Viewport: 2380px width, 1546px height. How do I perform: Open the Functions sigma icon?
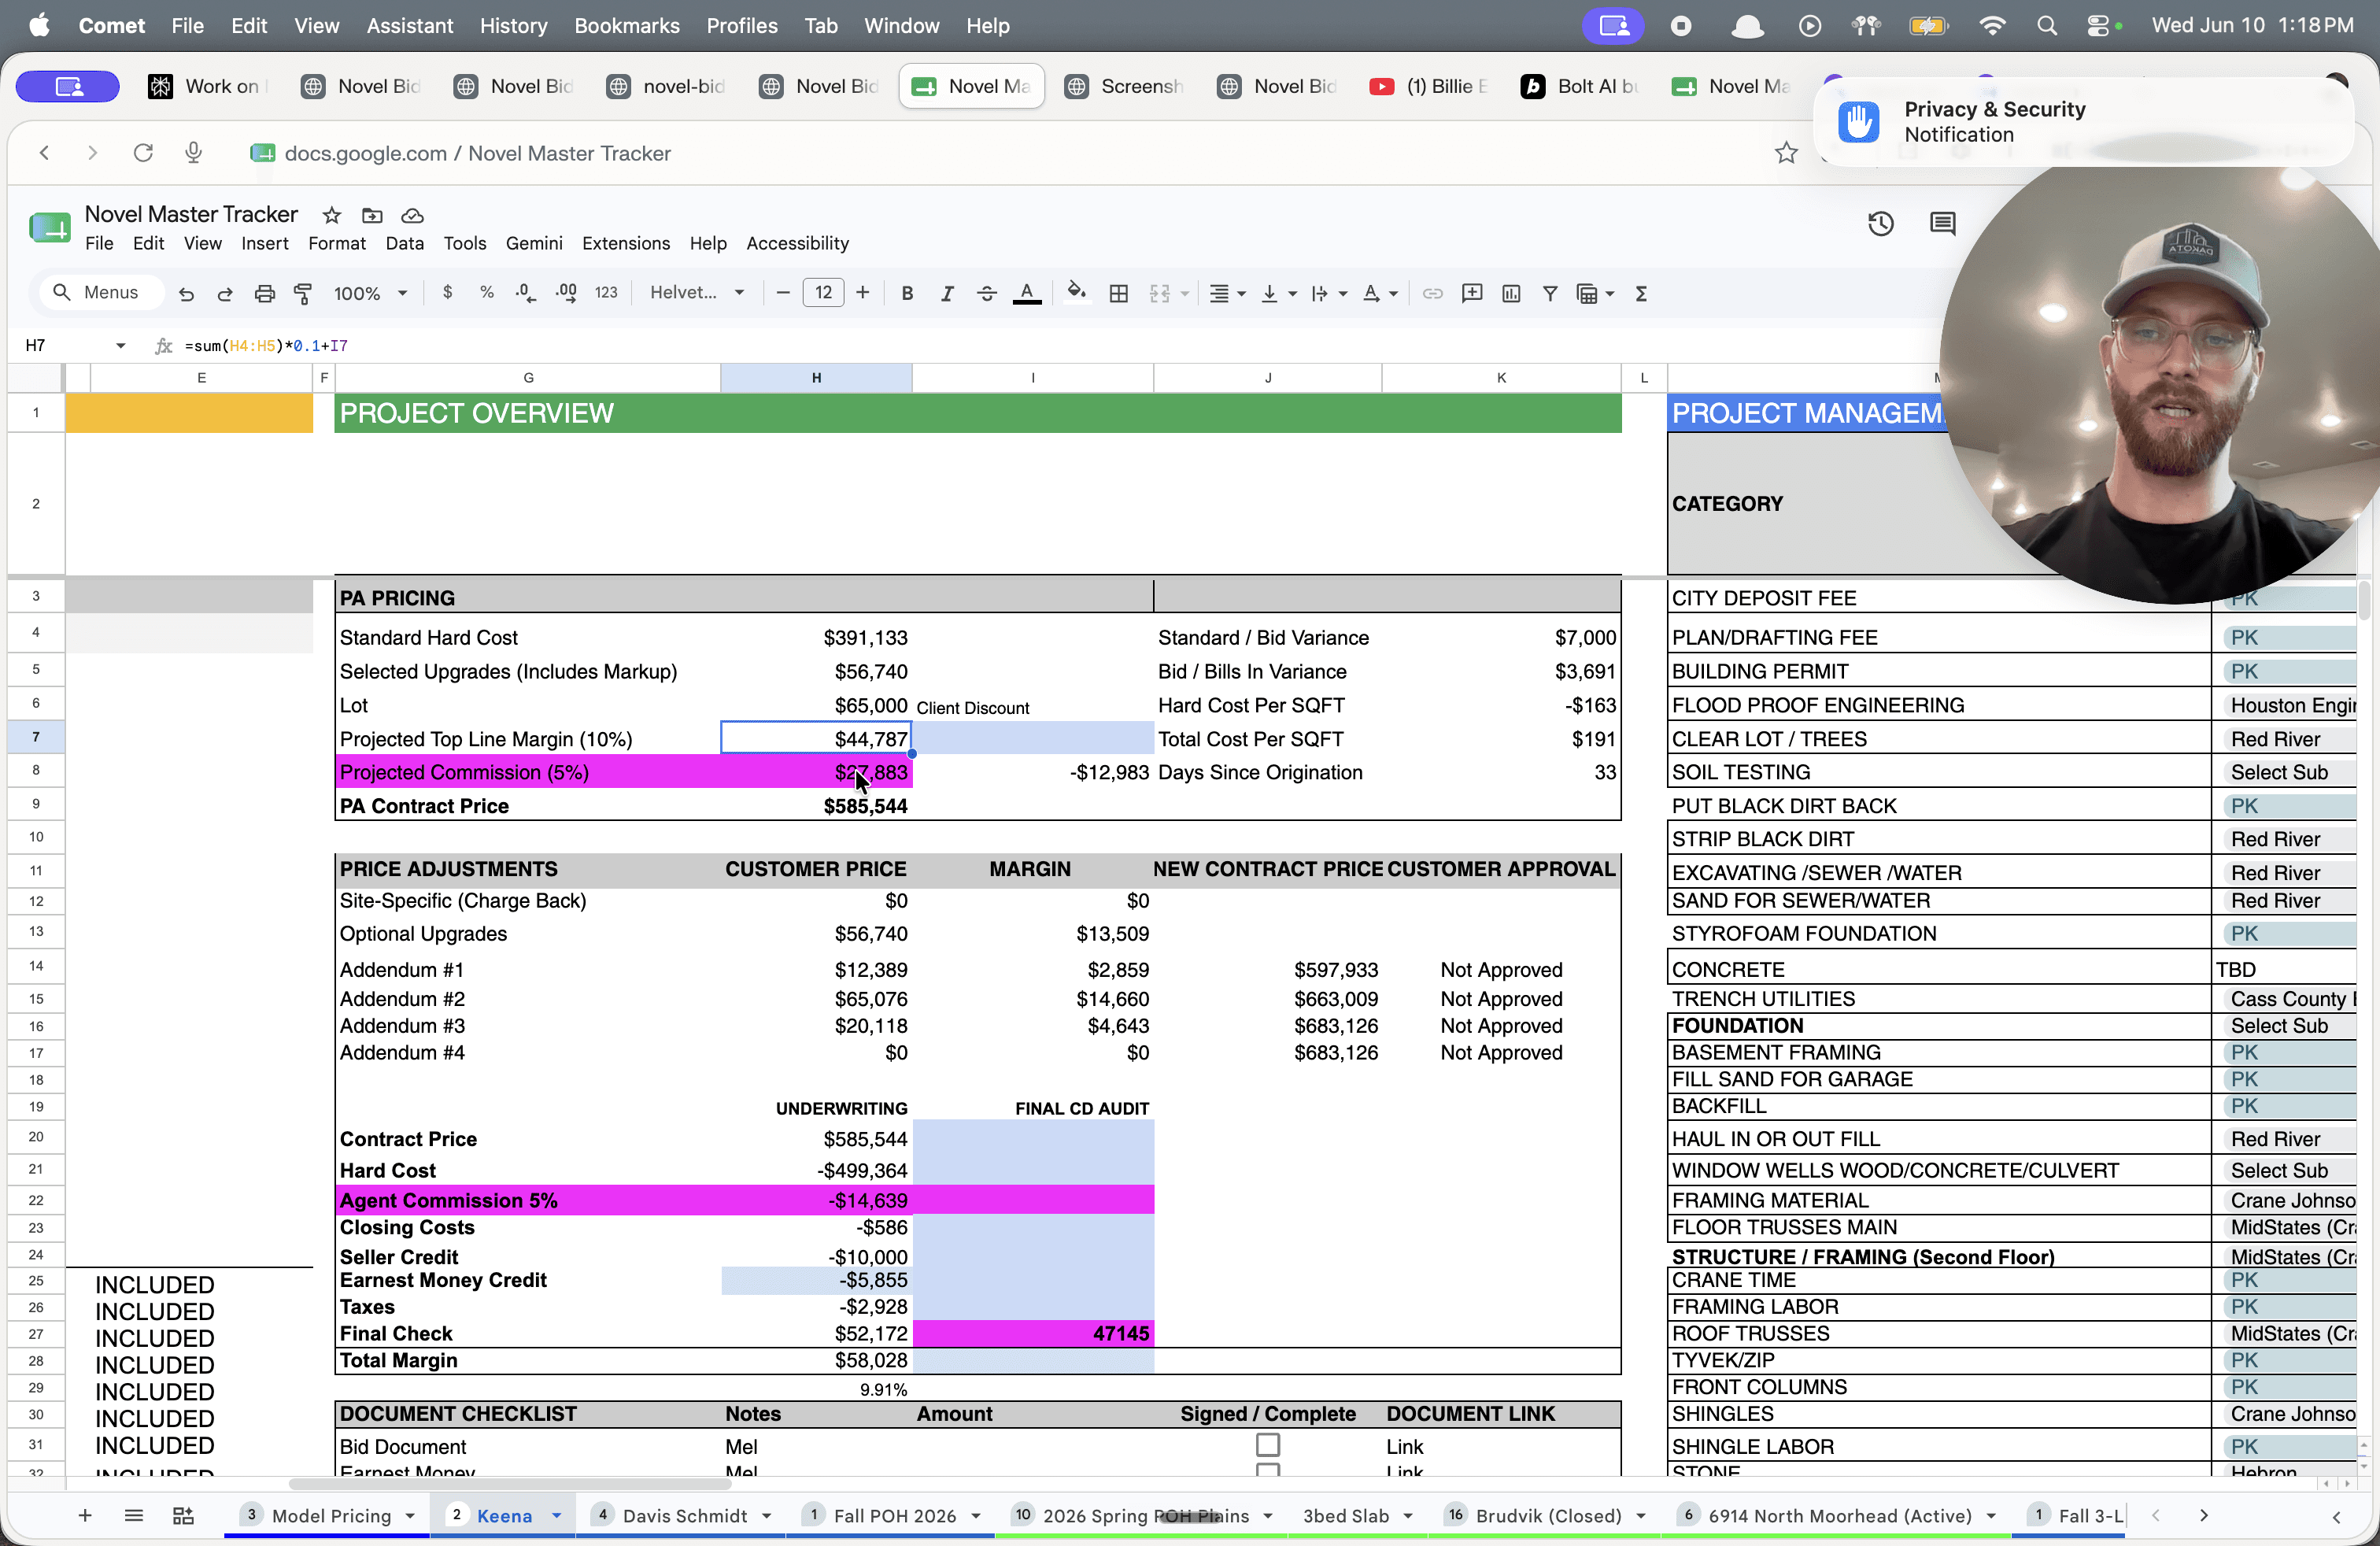point(1641,293)
